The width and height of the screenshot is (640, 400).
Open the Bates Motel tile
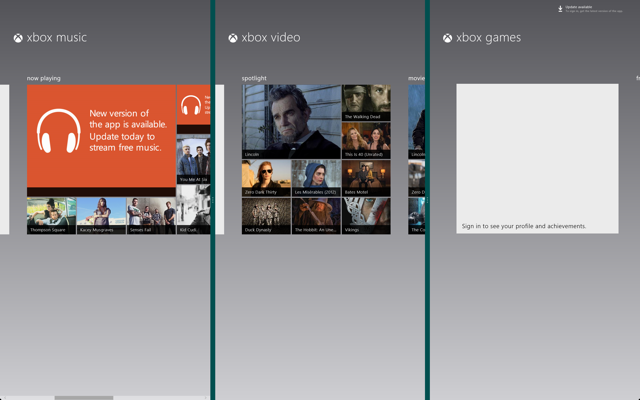point(366,178)
